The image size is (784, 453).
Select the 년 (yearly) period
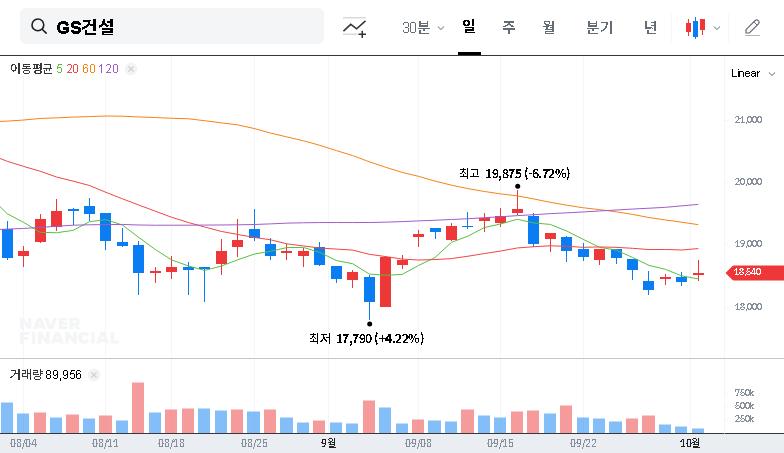coord(650,28)
